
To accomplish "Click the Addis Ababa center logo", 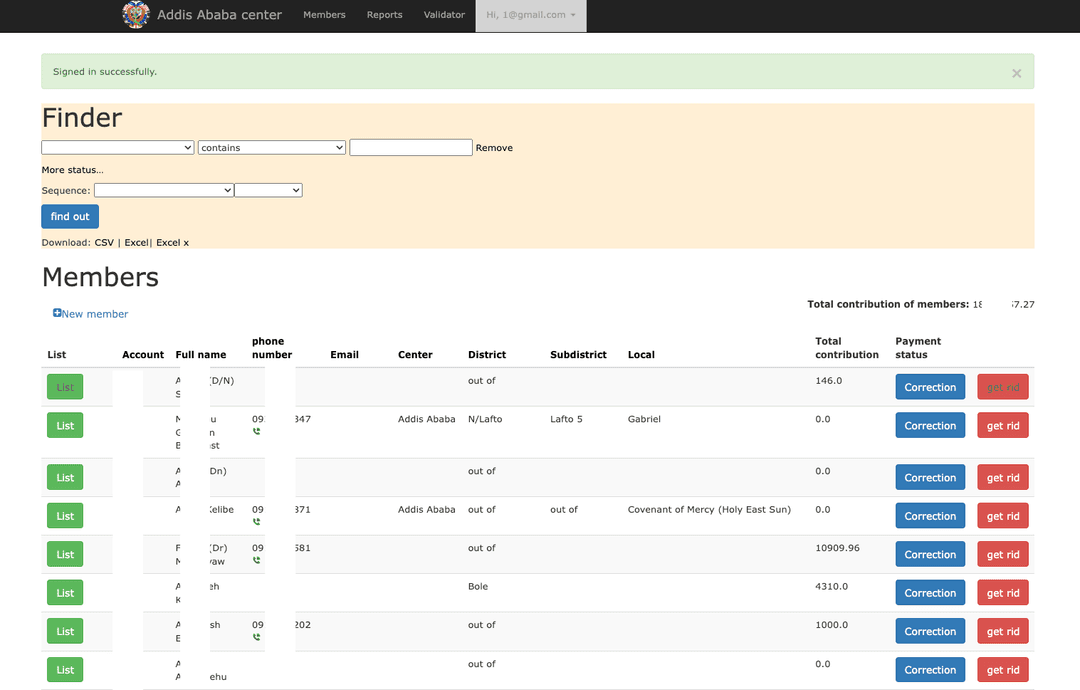I will (x=136, y=15).
